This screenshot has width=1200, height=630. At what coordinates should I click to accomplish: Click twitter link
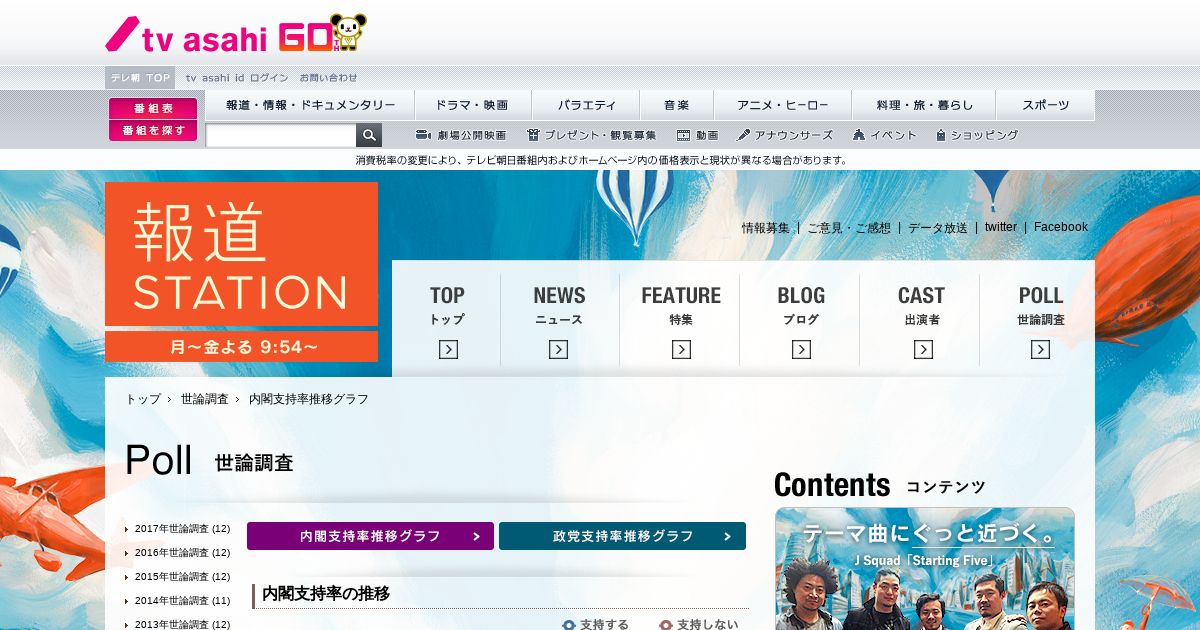[x=1000, y=227]
